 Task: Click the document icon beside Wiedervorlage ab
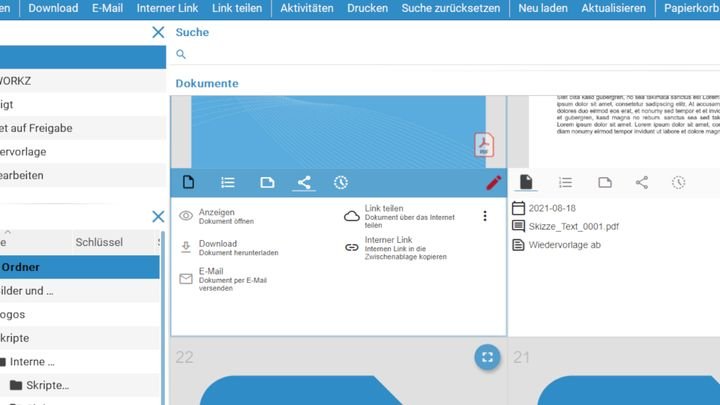pyautogui.click(x=518, y=245)
